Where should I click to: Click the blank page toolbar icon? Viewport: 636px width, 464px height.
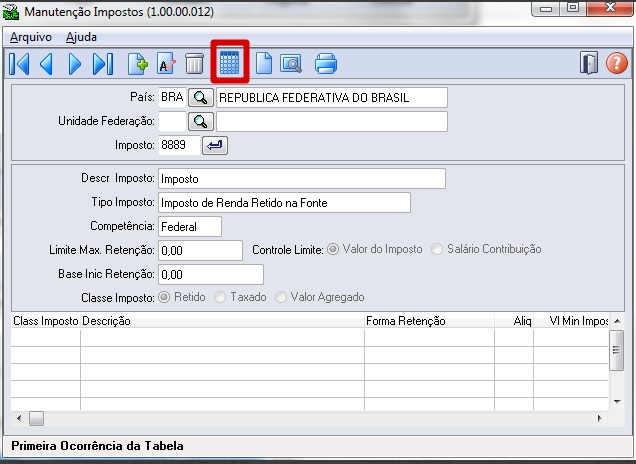pyautogui.click(x=264, y=64)
